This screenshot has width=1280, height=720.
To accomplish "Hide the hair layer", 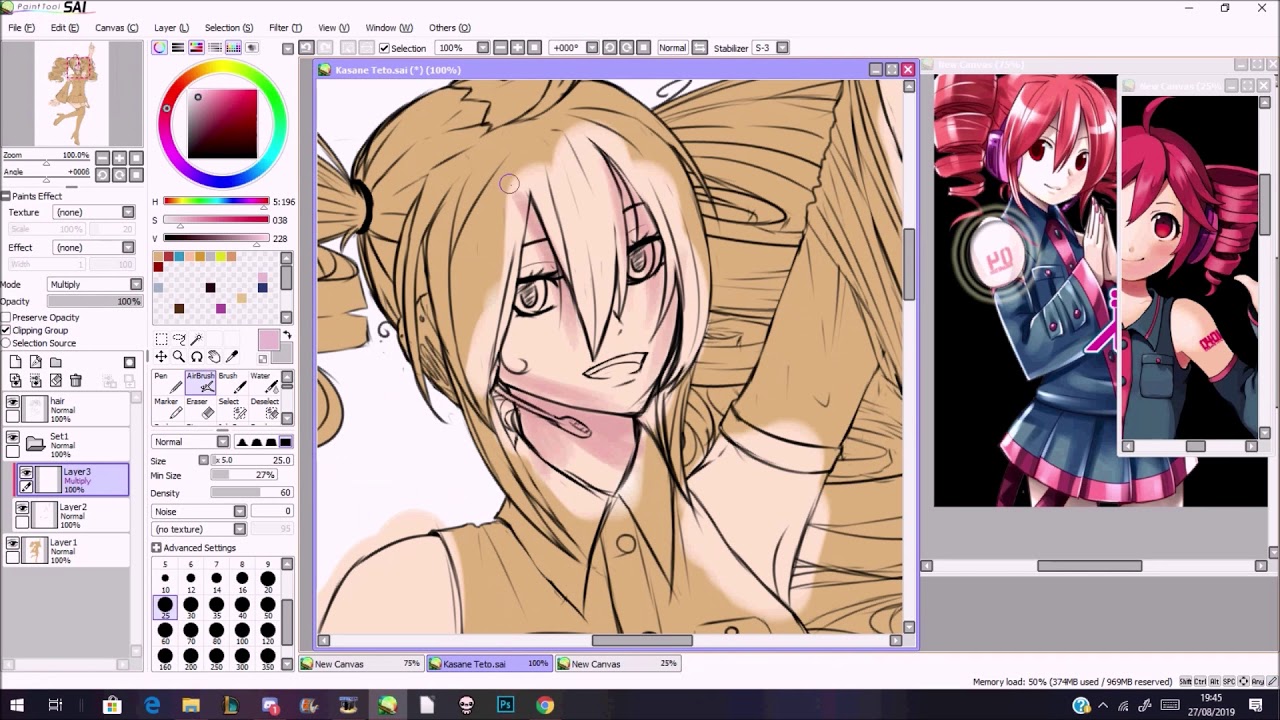I will pos(13,402).
